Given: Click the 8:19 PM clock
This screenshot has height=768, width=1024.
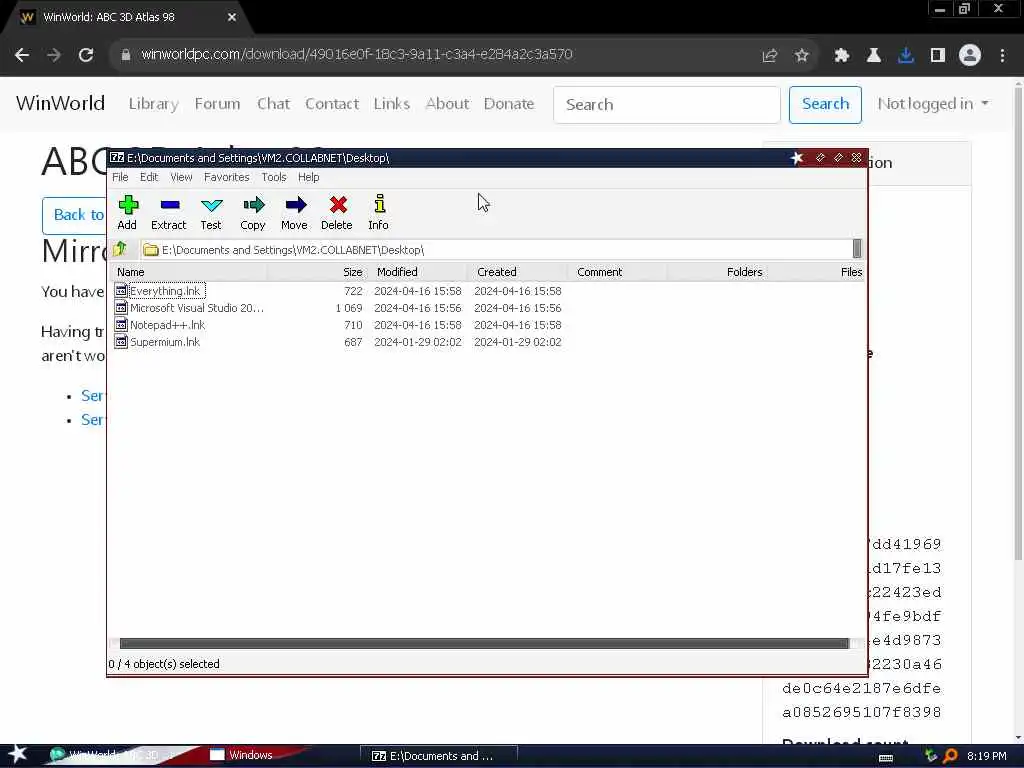Looking at the screenshot, I should pyautogui.click(x=986, y=756).
